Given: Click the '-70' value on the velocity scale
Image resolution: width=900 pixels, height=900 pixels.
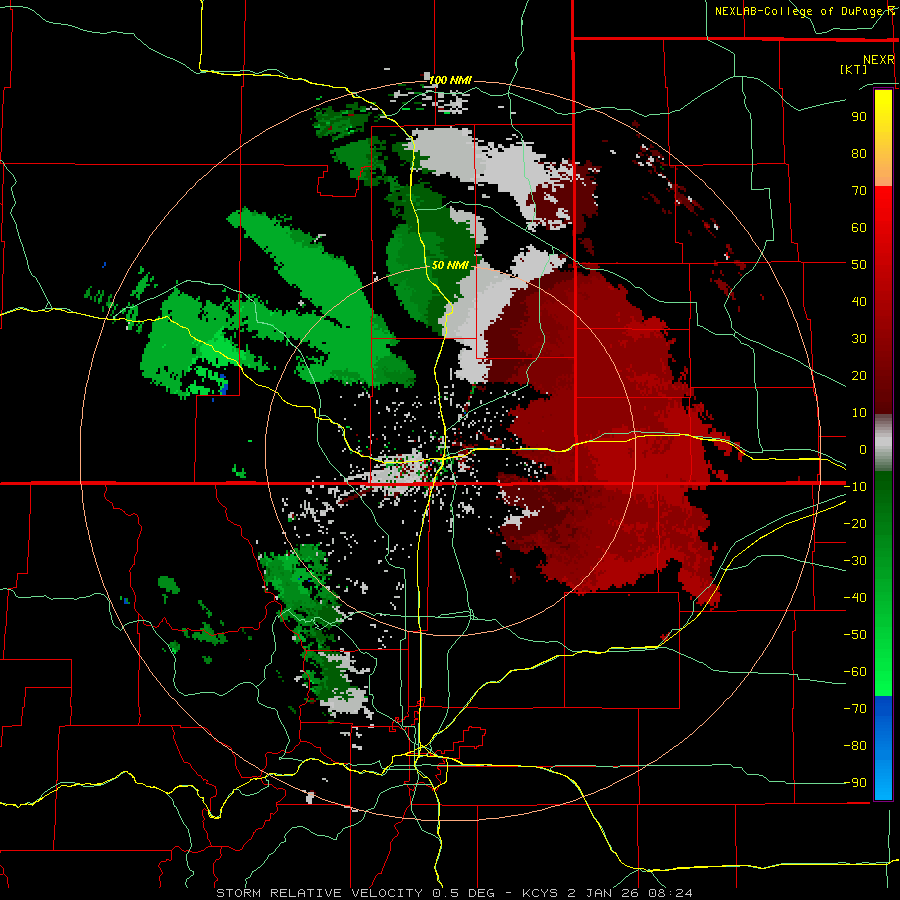Looking at the screenshot, I should [856, 709].
